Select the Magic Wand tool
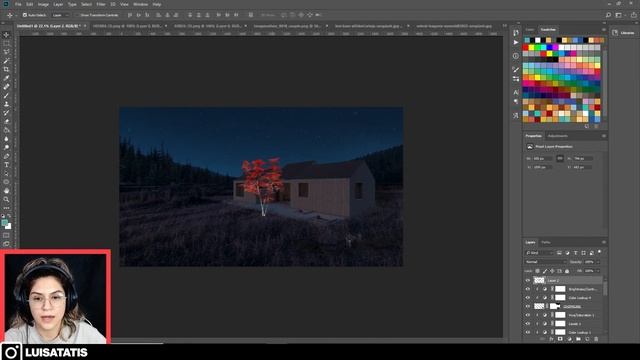 (x=6, y=61)
